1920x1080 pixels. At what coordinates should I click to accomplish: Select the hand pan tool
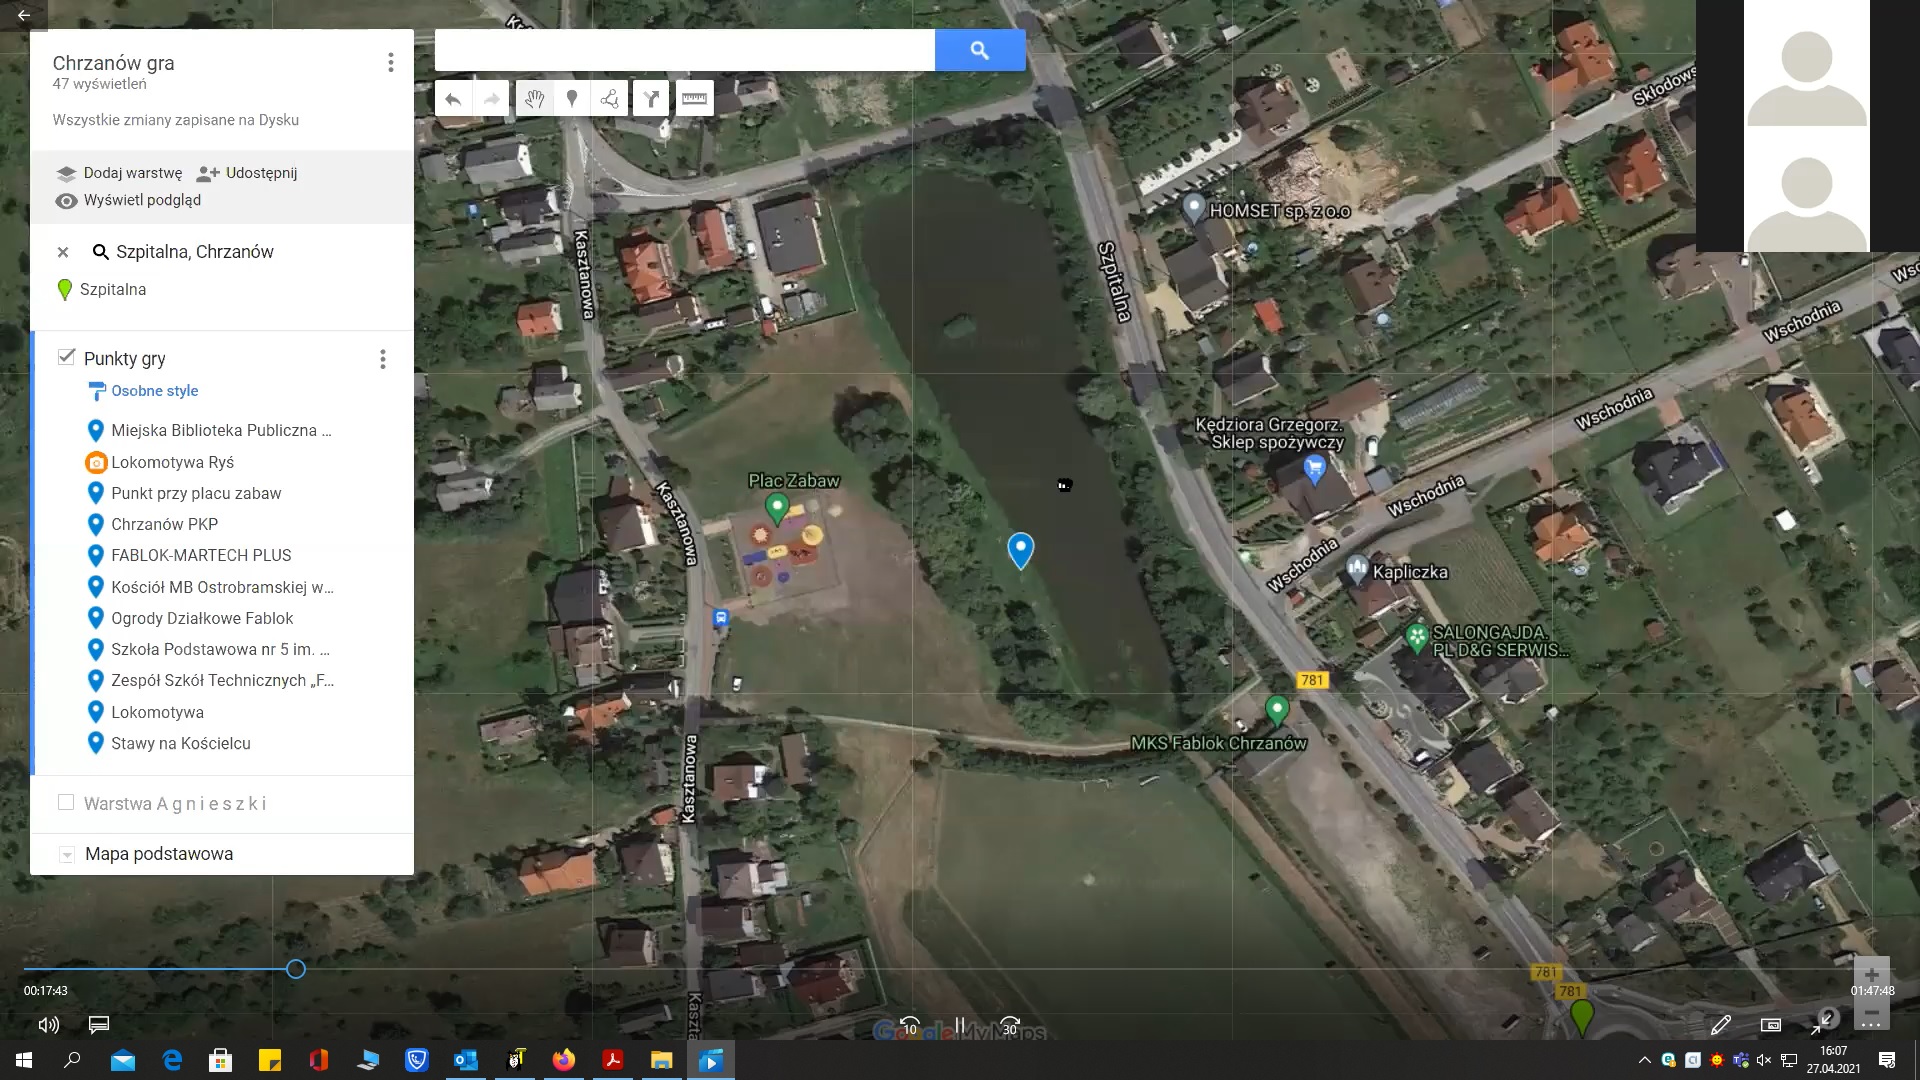pyautogui.click(x=534, y=98)
